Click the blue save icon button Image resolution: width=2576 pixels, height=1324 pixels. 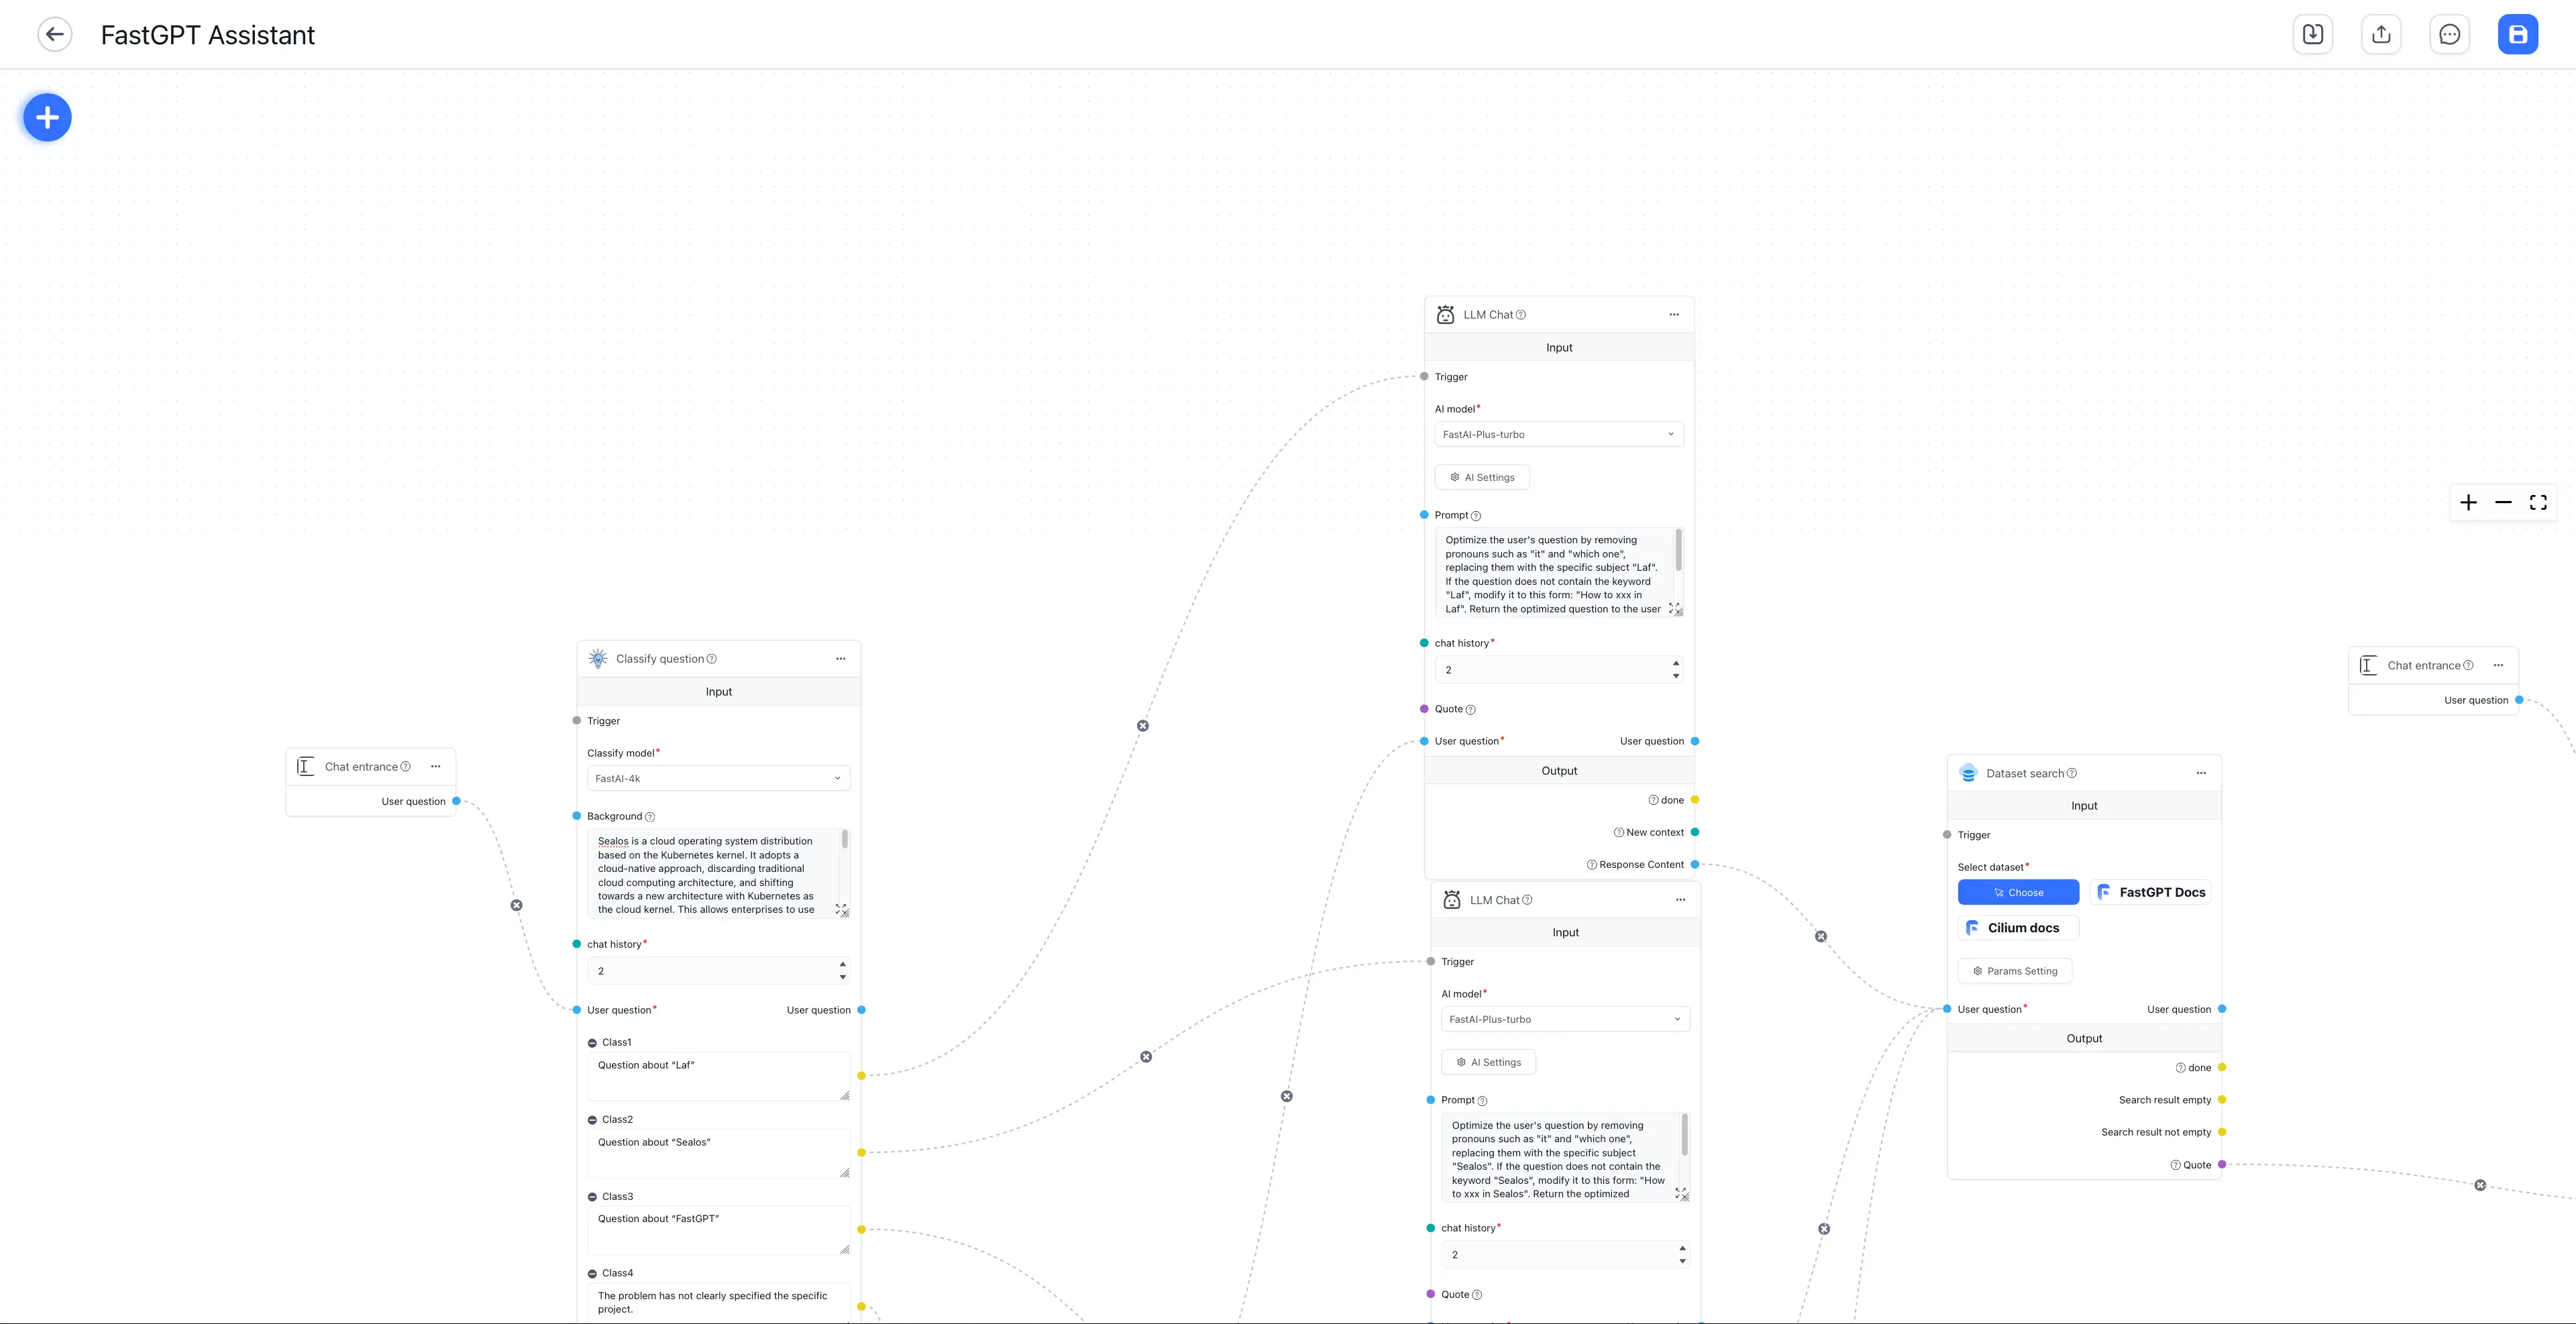coord(2517,34)
